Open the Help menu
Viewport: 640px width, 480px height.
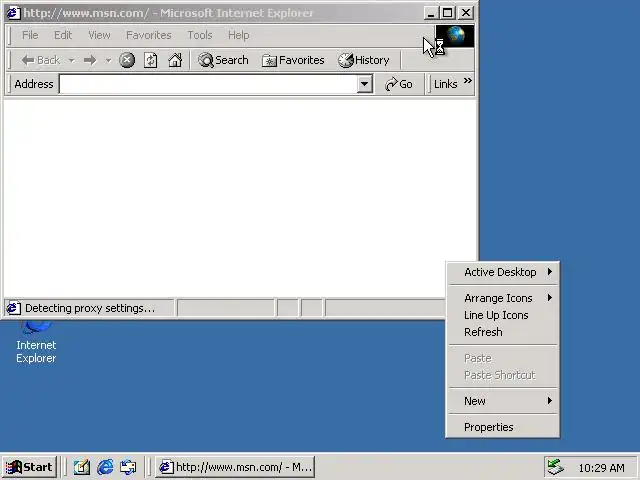click(238, 35)
